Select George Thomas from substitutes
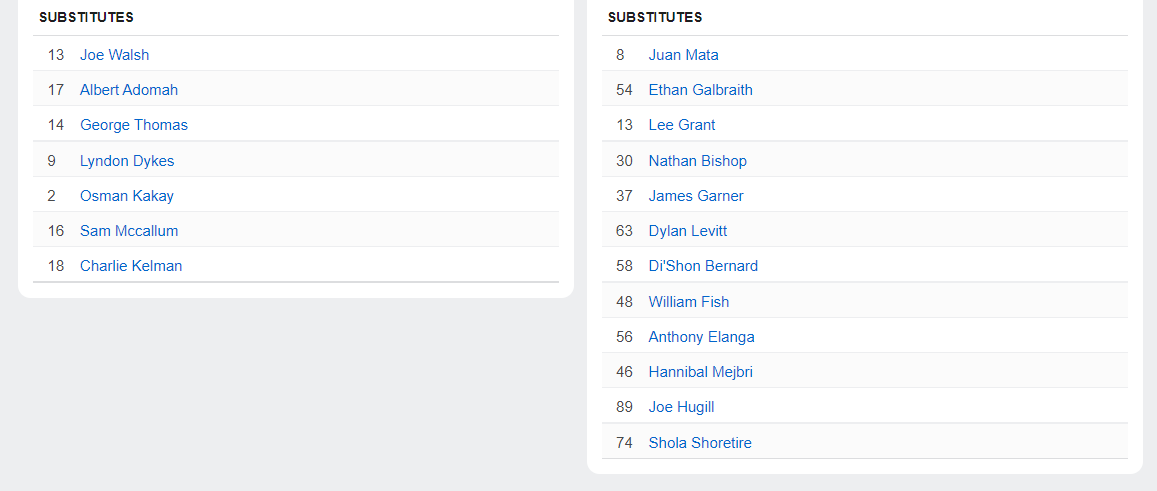The image size is (1157, 491). coord(134,125)
